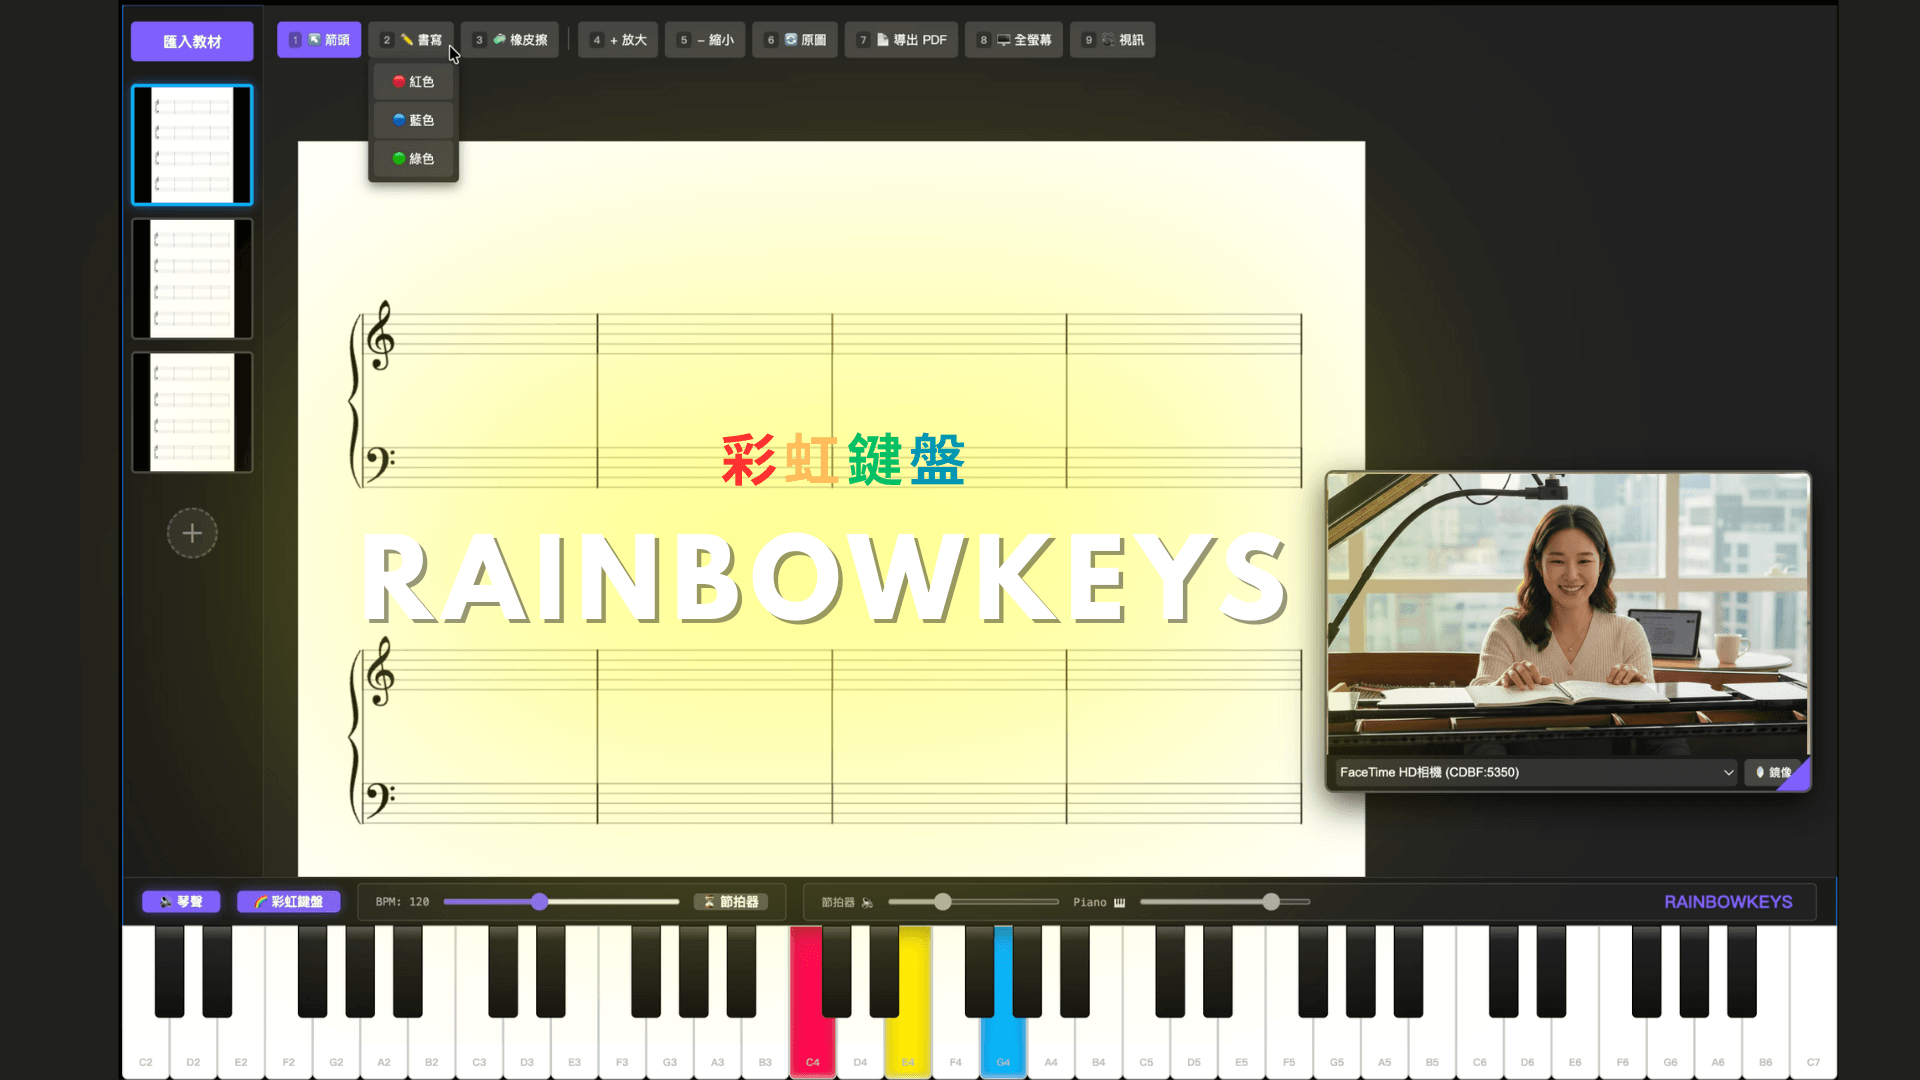Zoom in with the 放大 button
The width and height of the screenshot is (1920, 1080).
tap(618, 40)
